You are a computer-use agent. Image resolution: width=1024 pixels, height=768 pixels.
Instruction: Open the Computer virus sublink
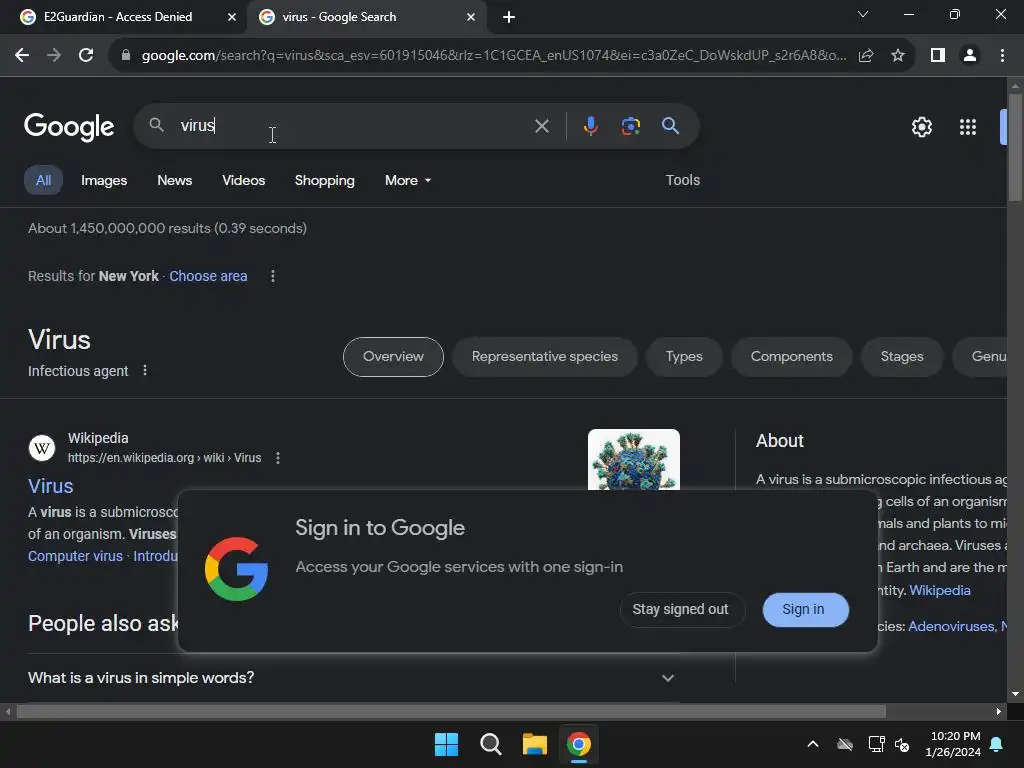(x=75, y=556)
